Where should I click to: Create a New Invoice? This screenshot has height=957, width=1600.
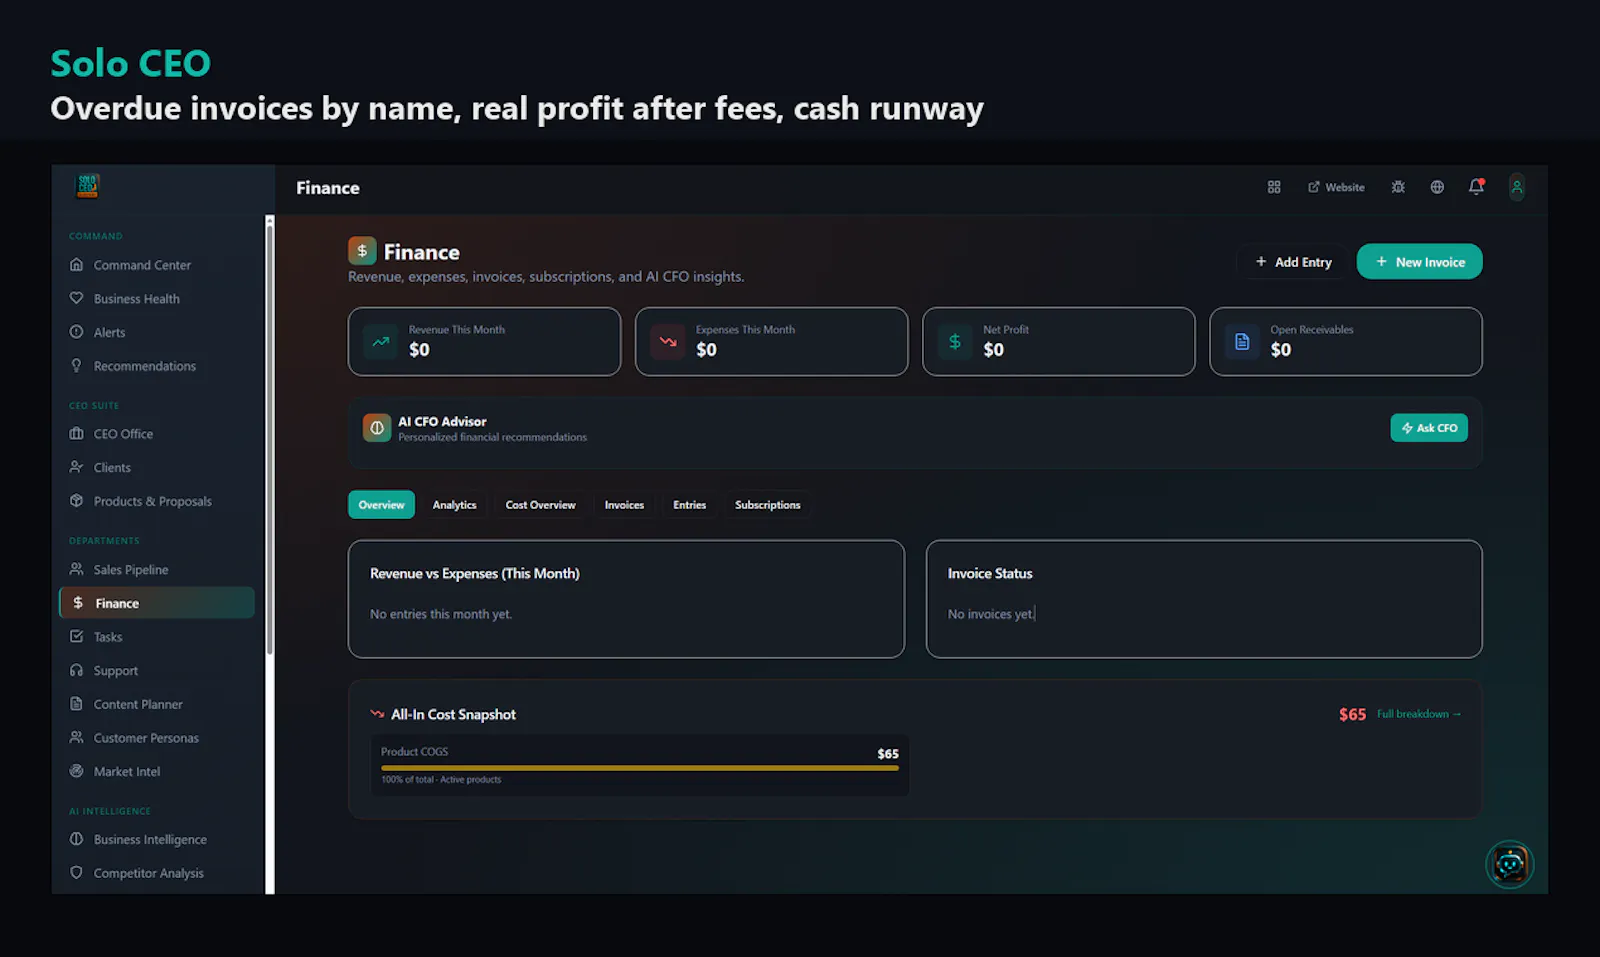(1419, 262)
